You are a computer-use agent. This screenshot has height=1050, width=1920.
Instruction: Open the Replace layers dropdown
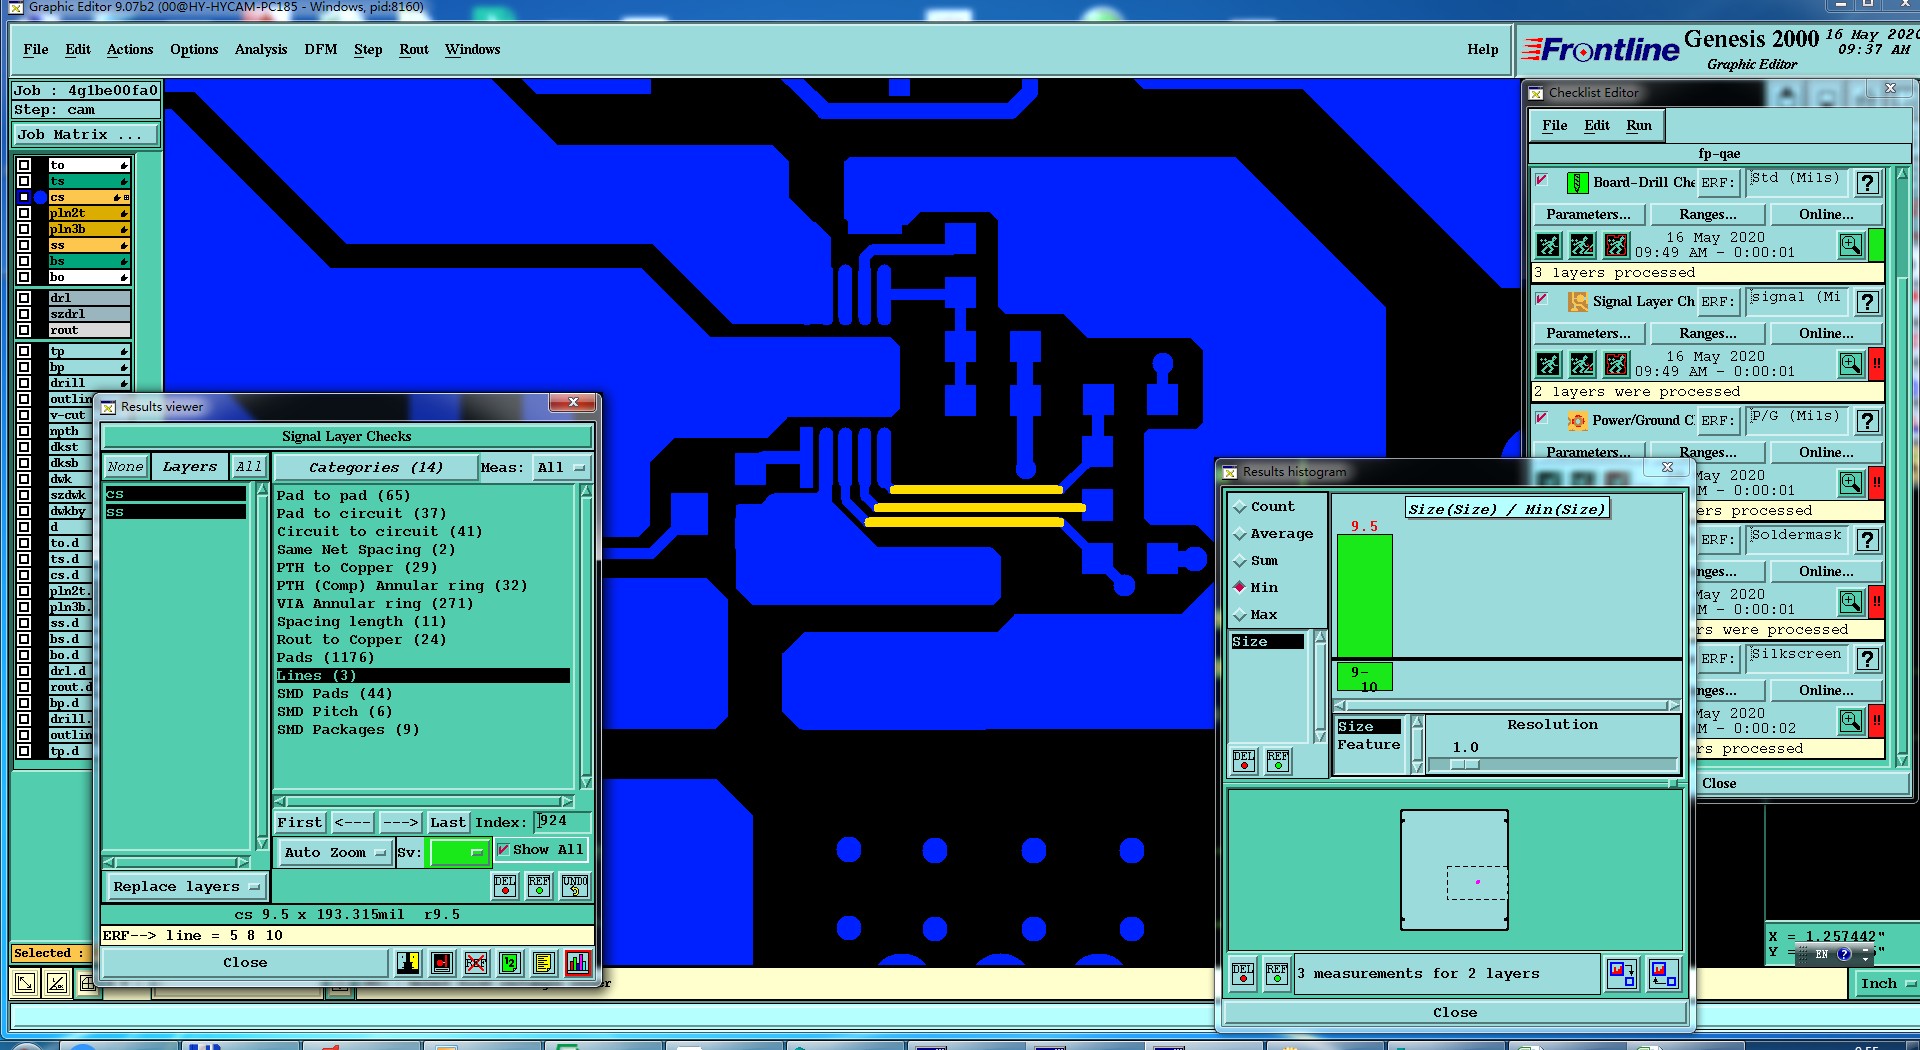click(x=185, y=886)
